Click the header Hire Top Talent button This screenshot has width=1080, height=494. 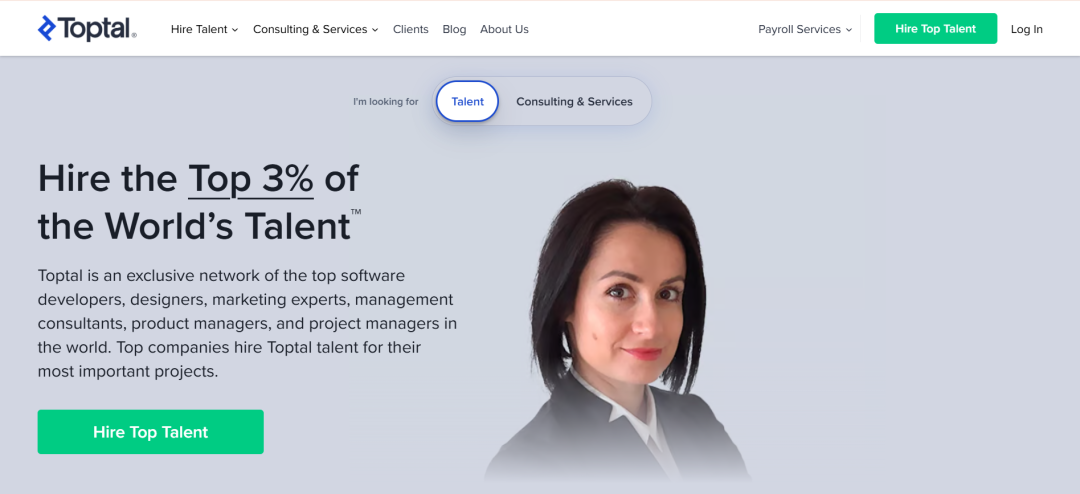click(935, 28)
